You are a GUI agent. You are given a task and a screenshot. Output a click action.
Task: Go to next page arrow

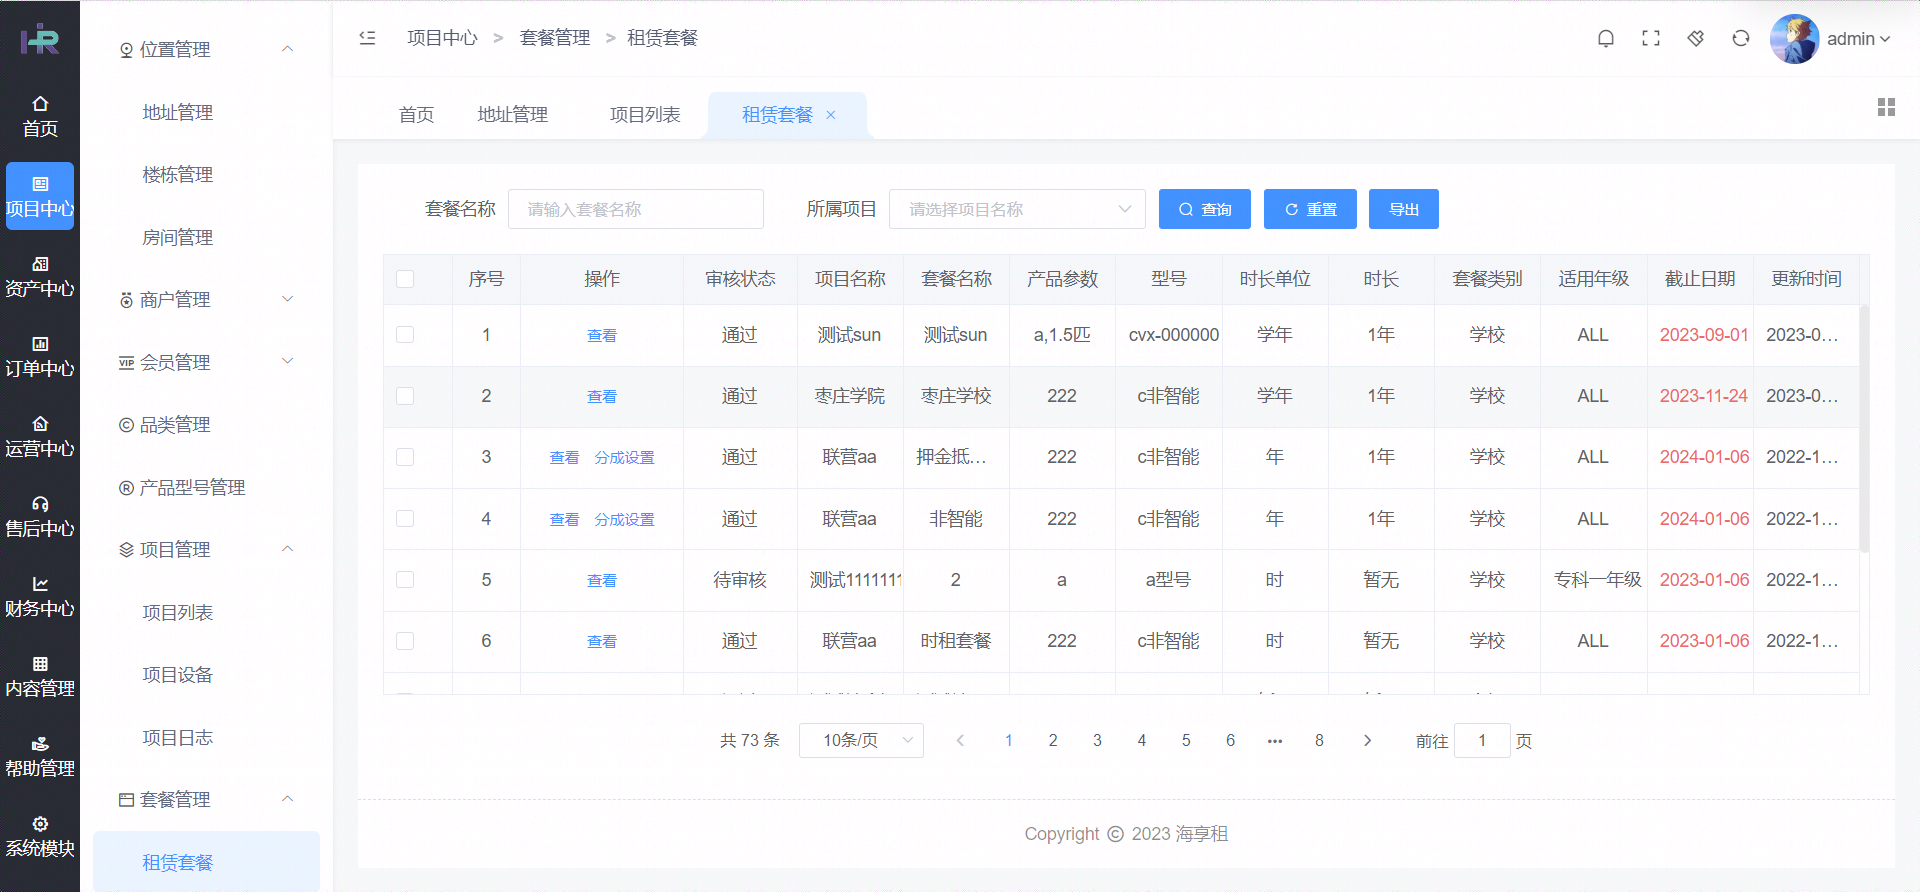coord(1367,740)
